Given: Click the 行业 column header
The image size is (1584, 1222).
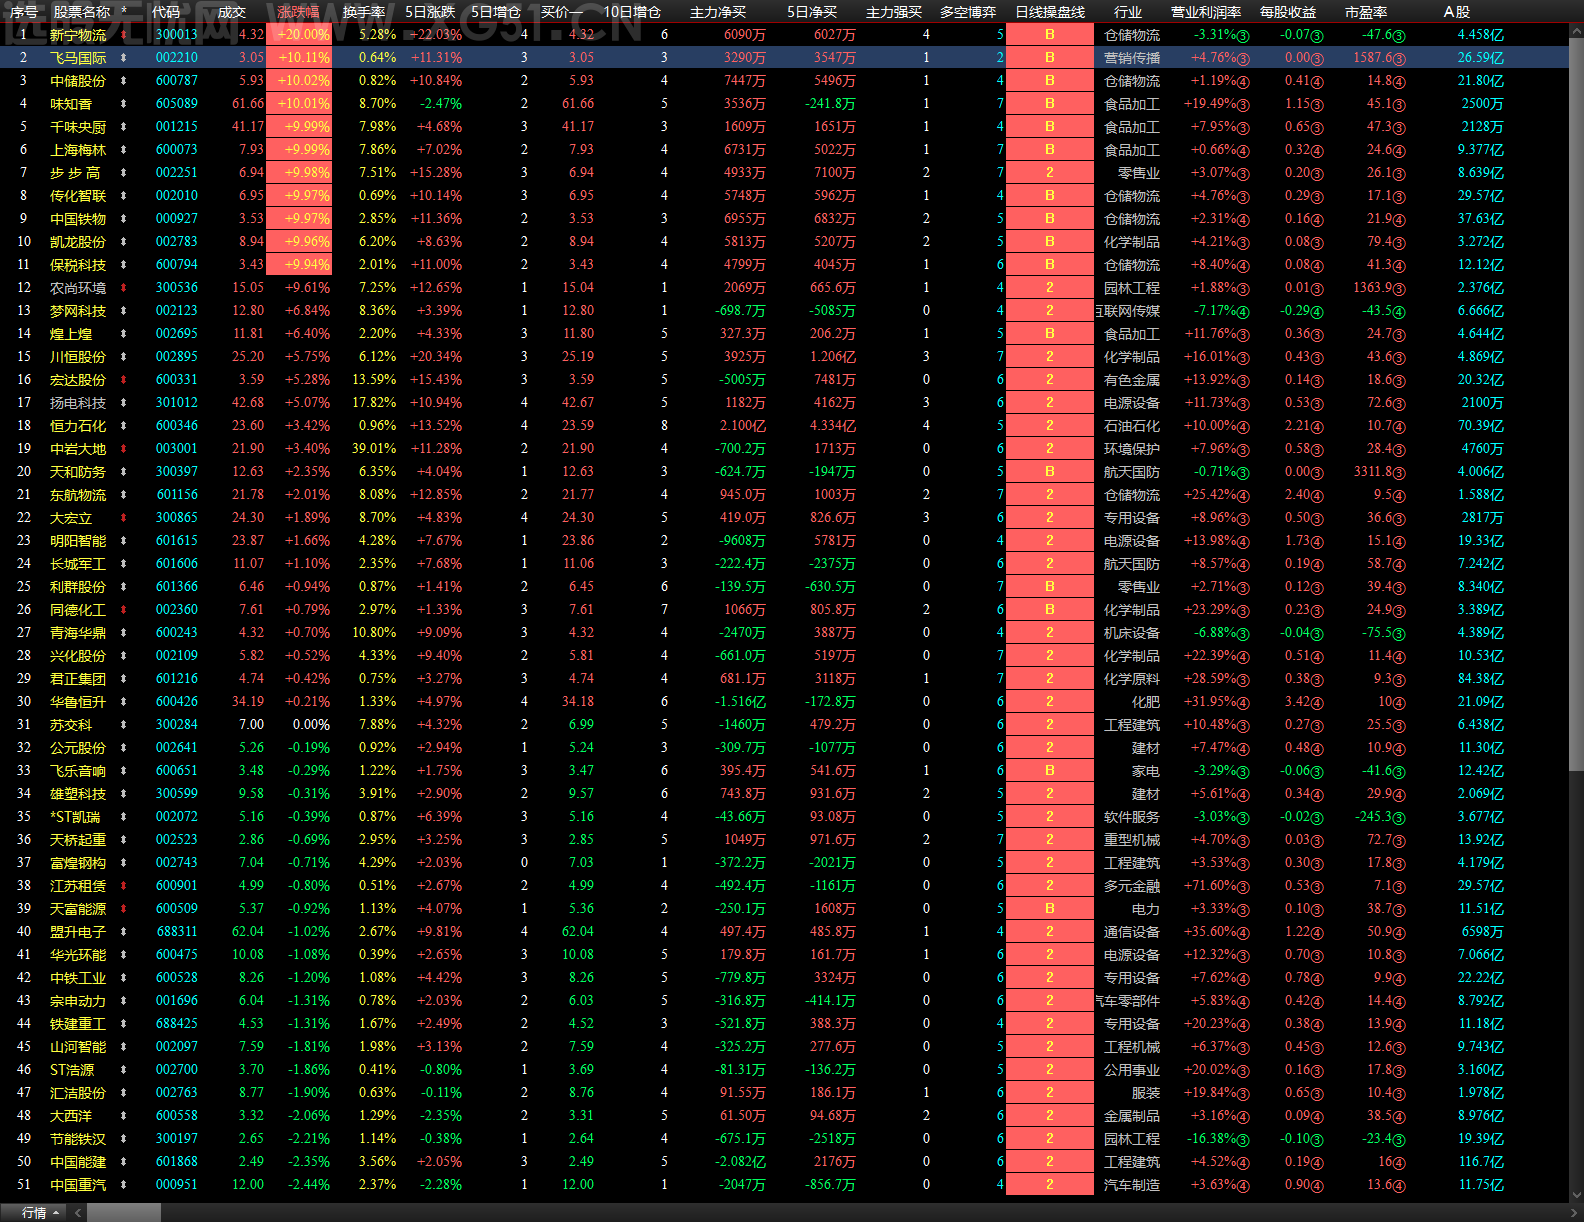Looking at the screenshot, I should tap(1128, 12).
